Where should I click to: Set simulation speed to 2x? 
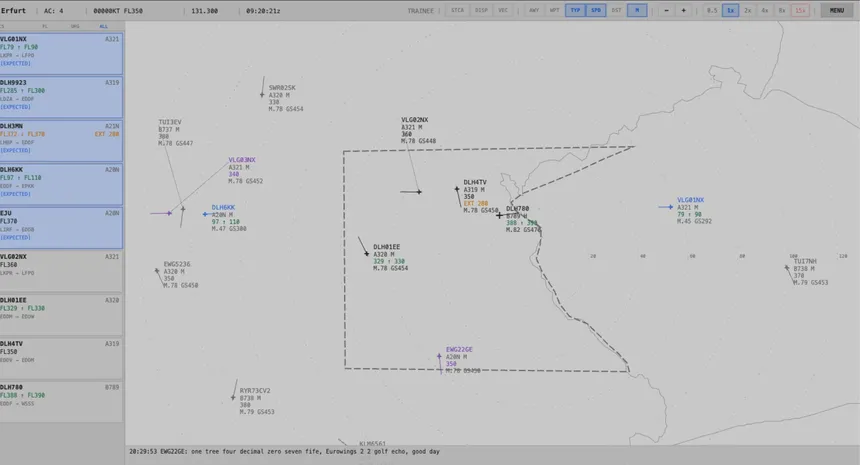pyautogui.click(x=748, y=10)
